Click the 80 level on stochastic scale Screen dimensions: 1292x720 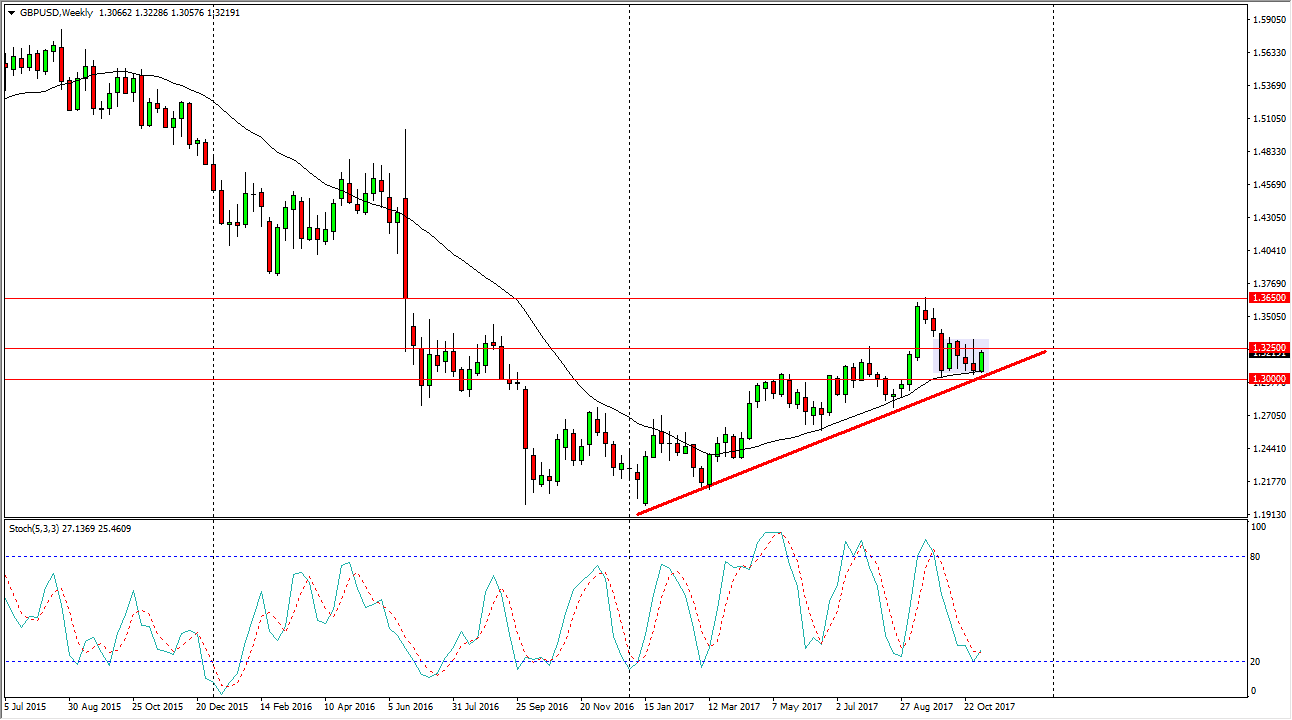[x=1257, y=556]
